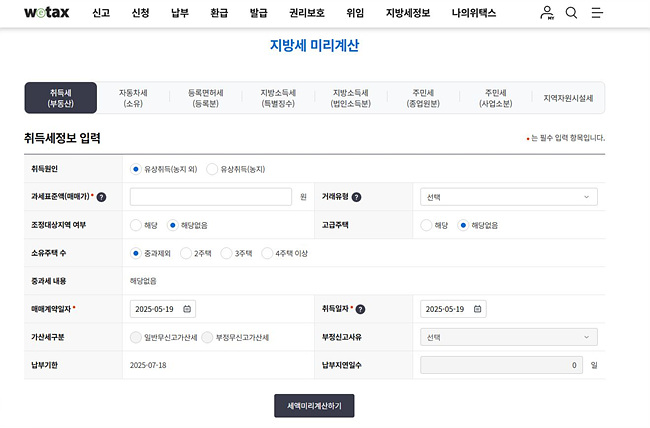Open the 납부 menu
The width and height of the screenshot is (650, 428).
pyautogui.click(x=180, y=13)
